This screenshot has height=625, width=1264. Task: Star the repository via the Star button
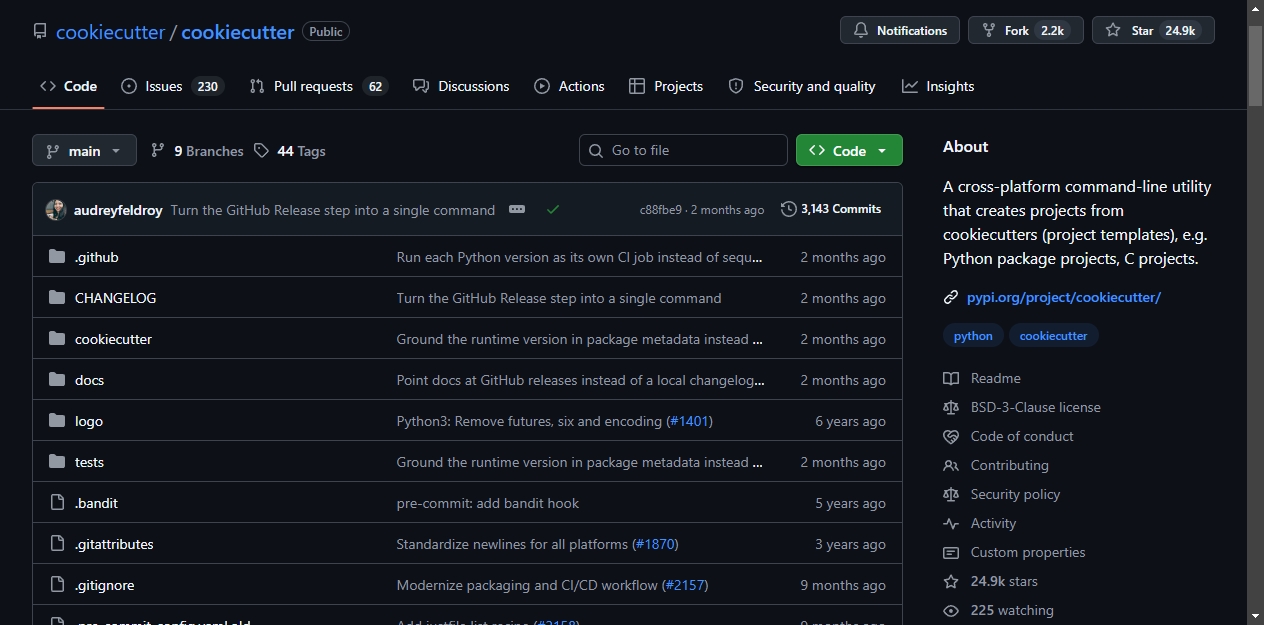1153,31
